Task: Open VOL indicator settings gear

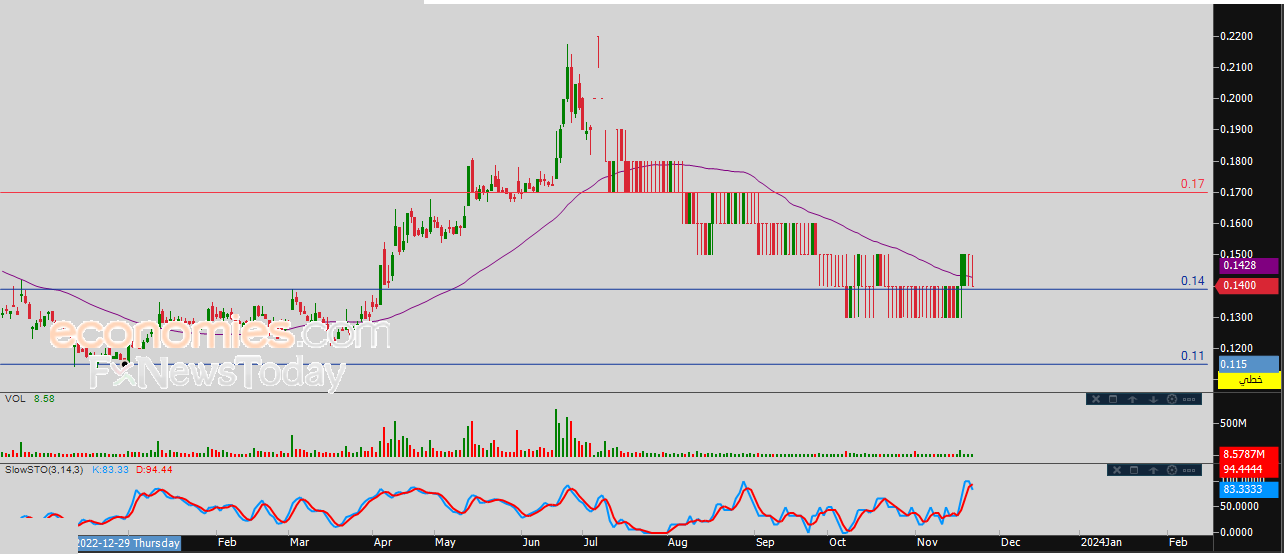Action: [x=1172, y=399]
